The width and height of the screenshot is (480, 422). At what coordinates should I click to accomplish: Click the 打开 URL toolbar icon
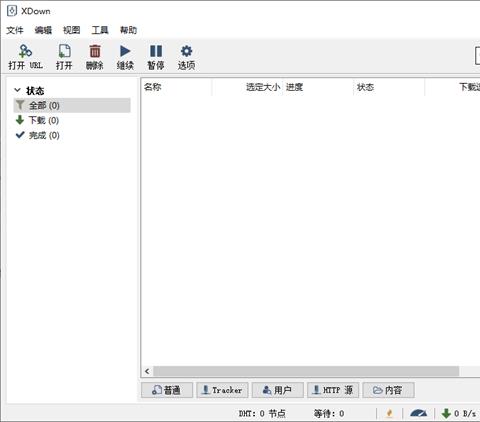pos(25,51)
